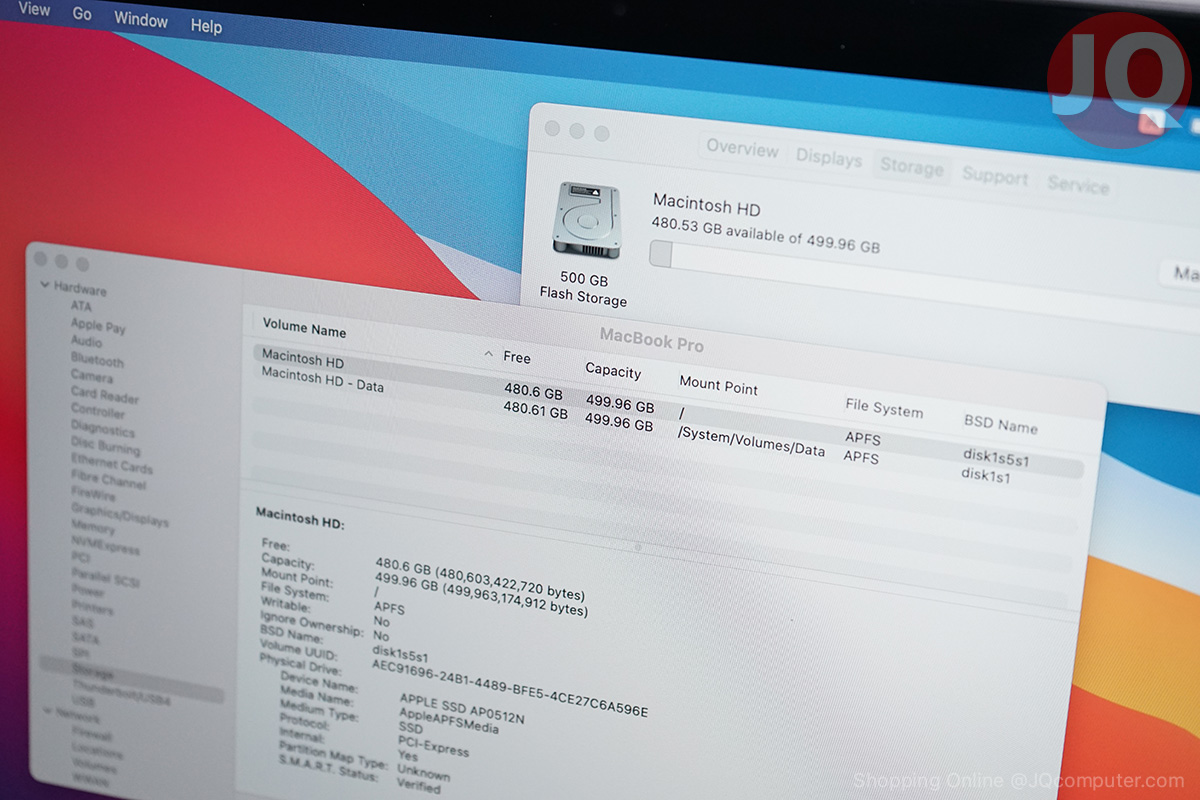Open the Go menu in the menu bar
1200x800 pixels.
(82, 14)
